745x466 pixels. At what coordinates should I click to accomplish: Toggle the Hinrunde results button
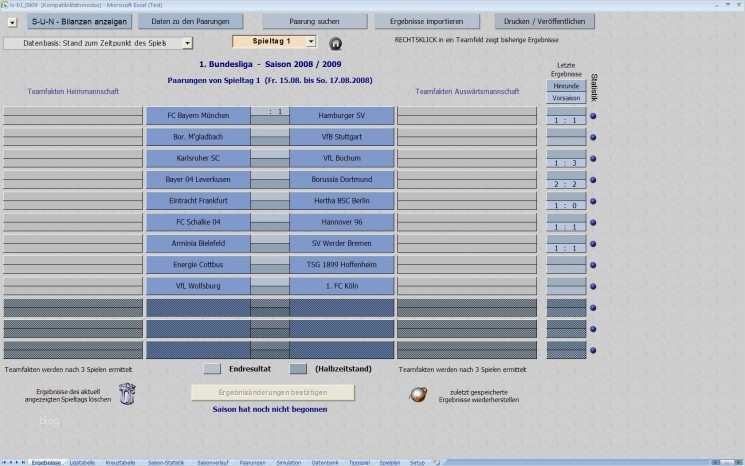tap(566, 86)
